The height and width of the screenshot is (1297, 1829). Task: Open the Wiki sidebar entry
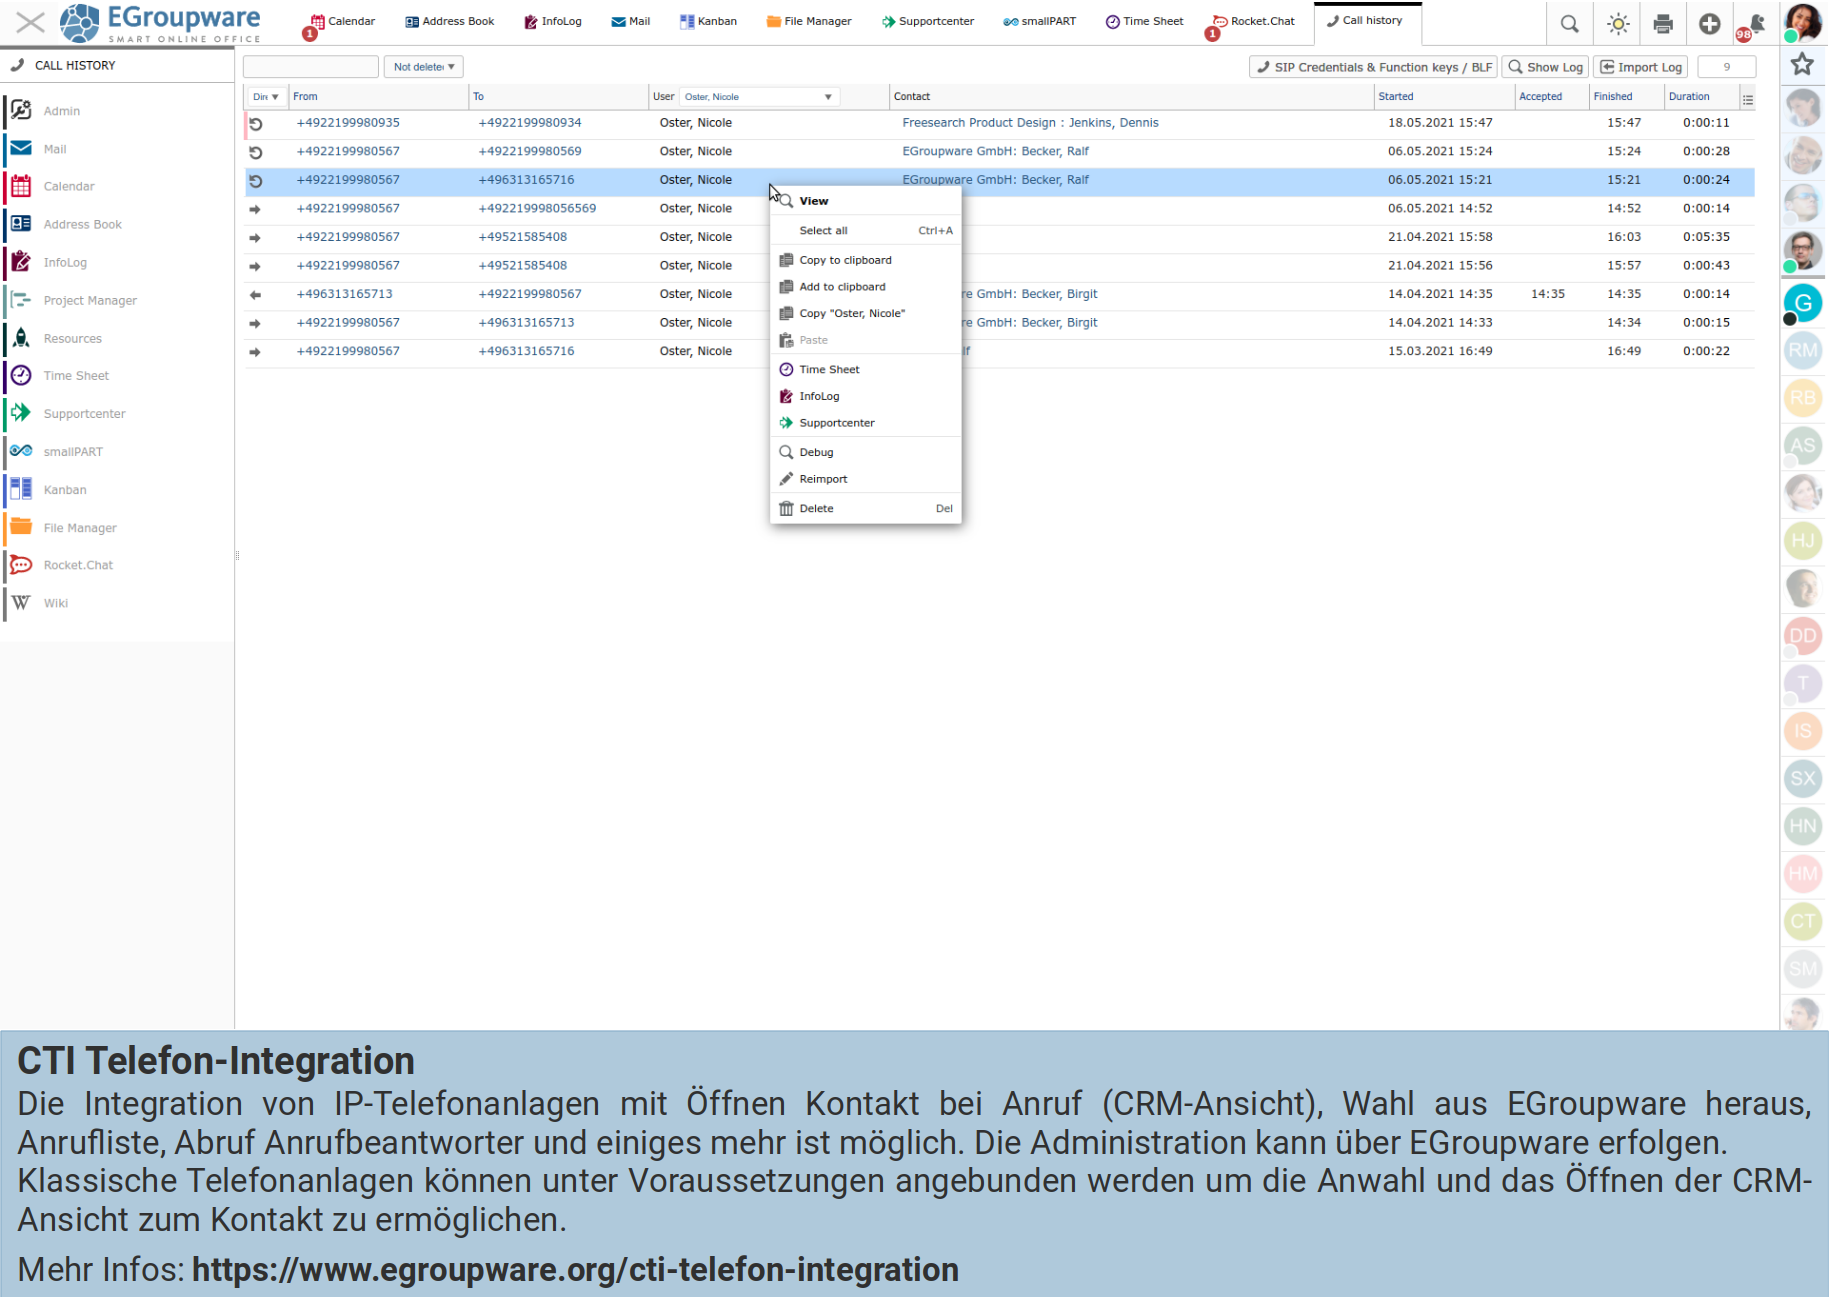[56, 603]
